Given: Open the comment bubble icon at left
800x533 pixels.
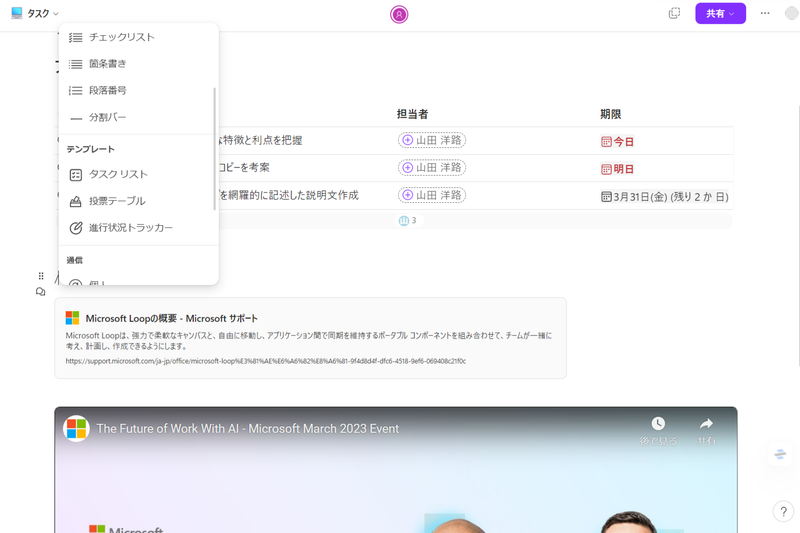Looking at the screenshot, I should [x=41, y=292].
